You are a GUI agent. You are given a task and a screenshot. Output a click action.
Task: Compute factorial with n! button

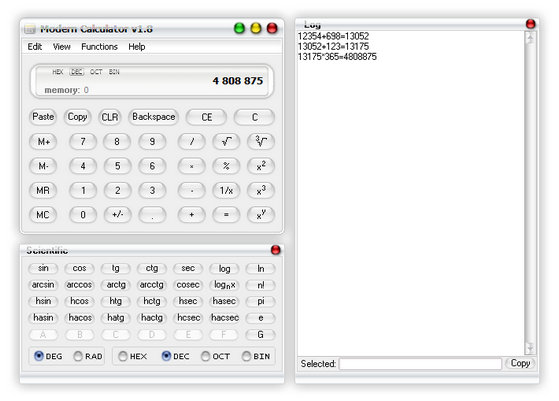[261, 285]
